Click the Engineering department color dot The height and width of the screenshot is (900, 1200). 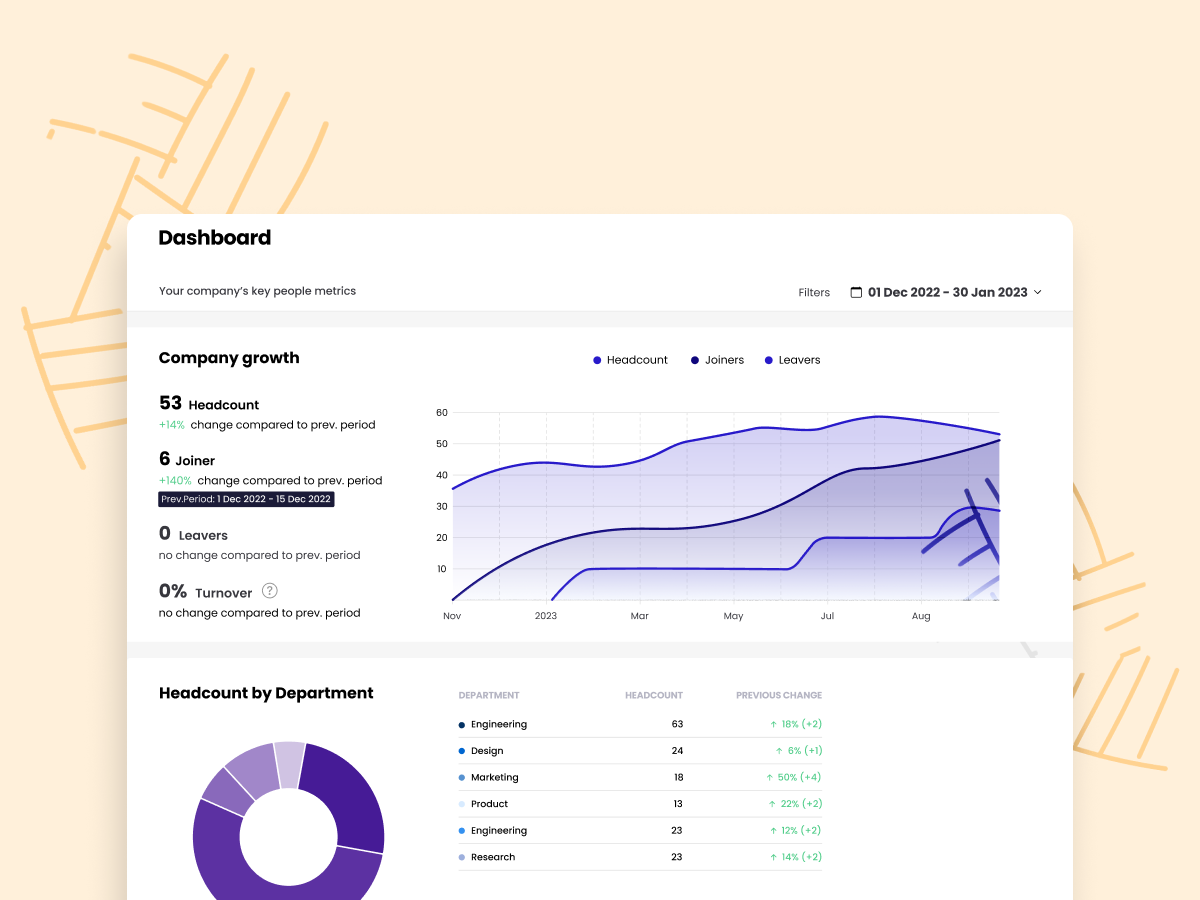[461, 723]
